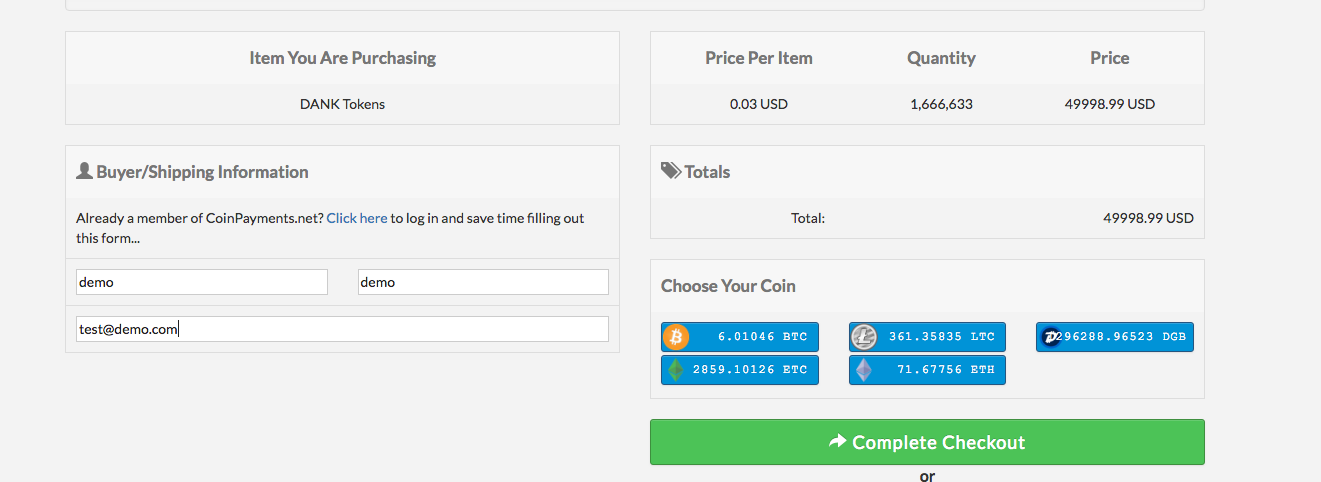The height and width of the screenshot is (482, 1321).
Task: Click the DANK Tokens item name
Action: point(342,104)
